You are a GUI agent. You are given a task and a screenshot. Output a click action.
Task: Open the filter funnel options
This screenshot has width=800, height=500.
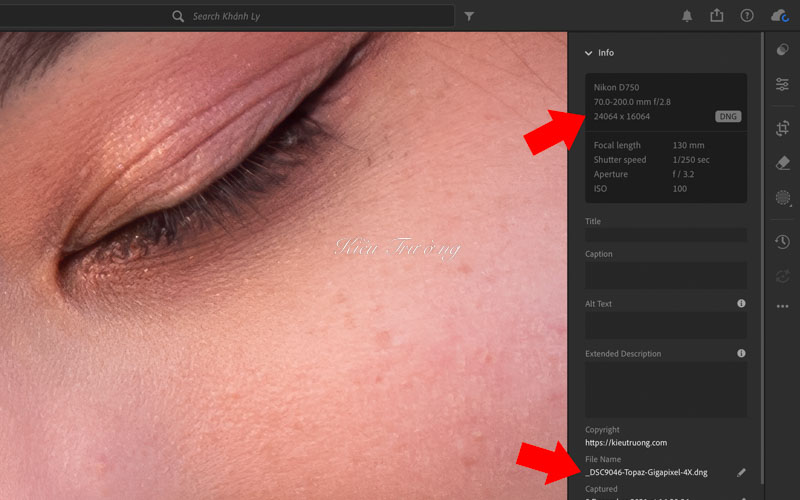pyautogui.click(x=469, y=16)
